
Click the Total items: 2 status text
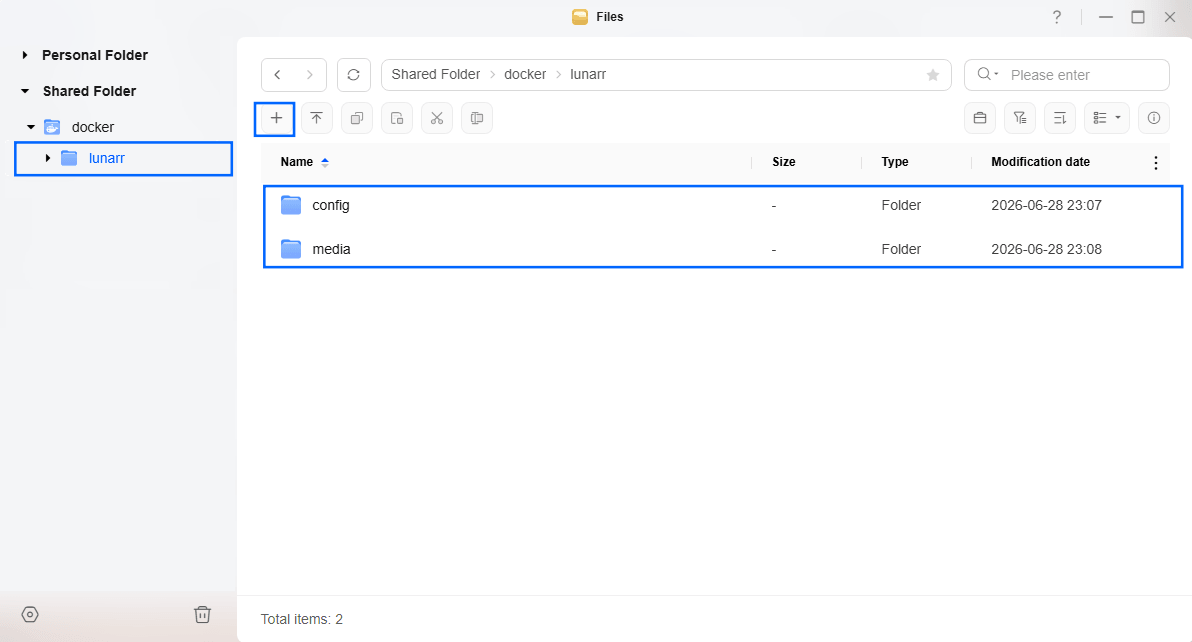302,619
